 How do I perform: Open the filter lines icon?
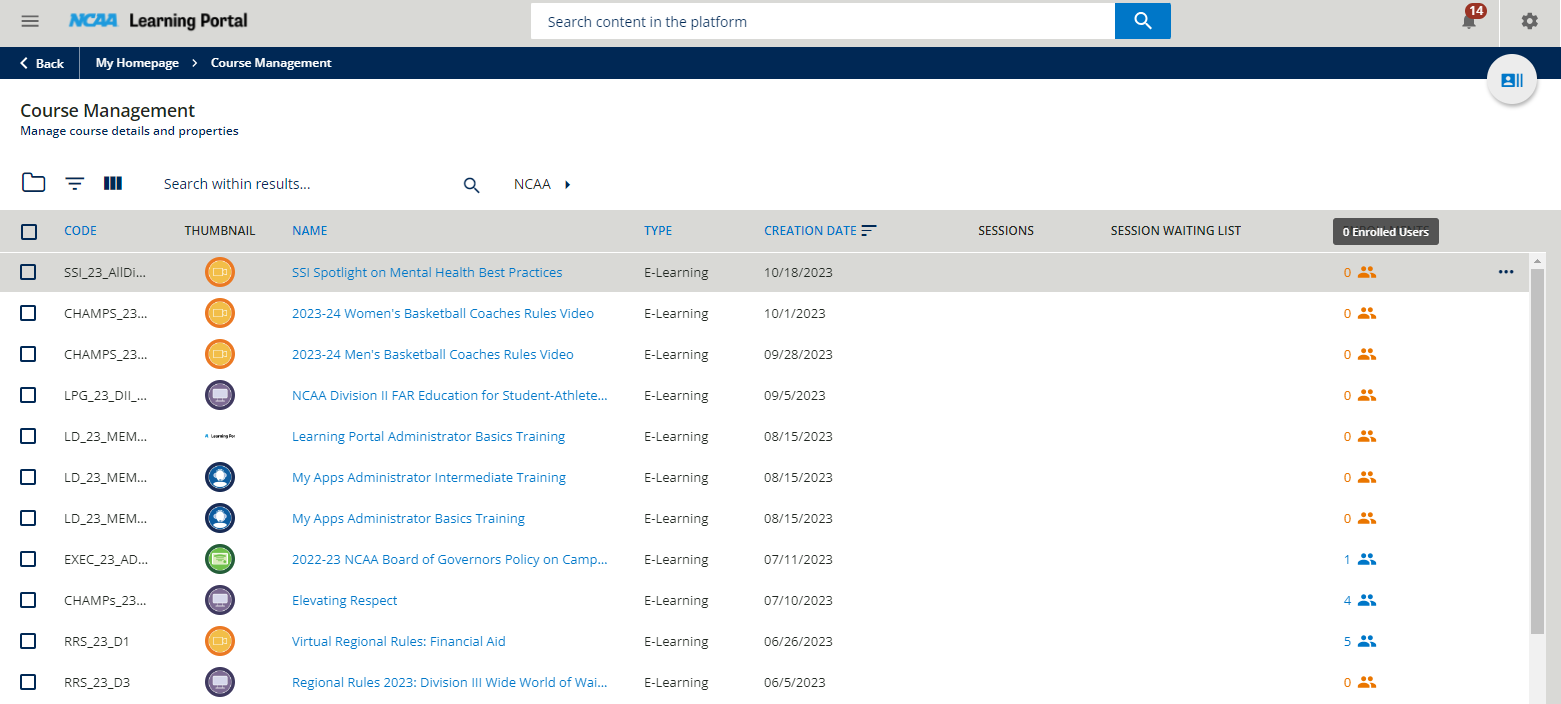tap(75, 184)
